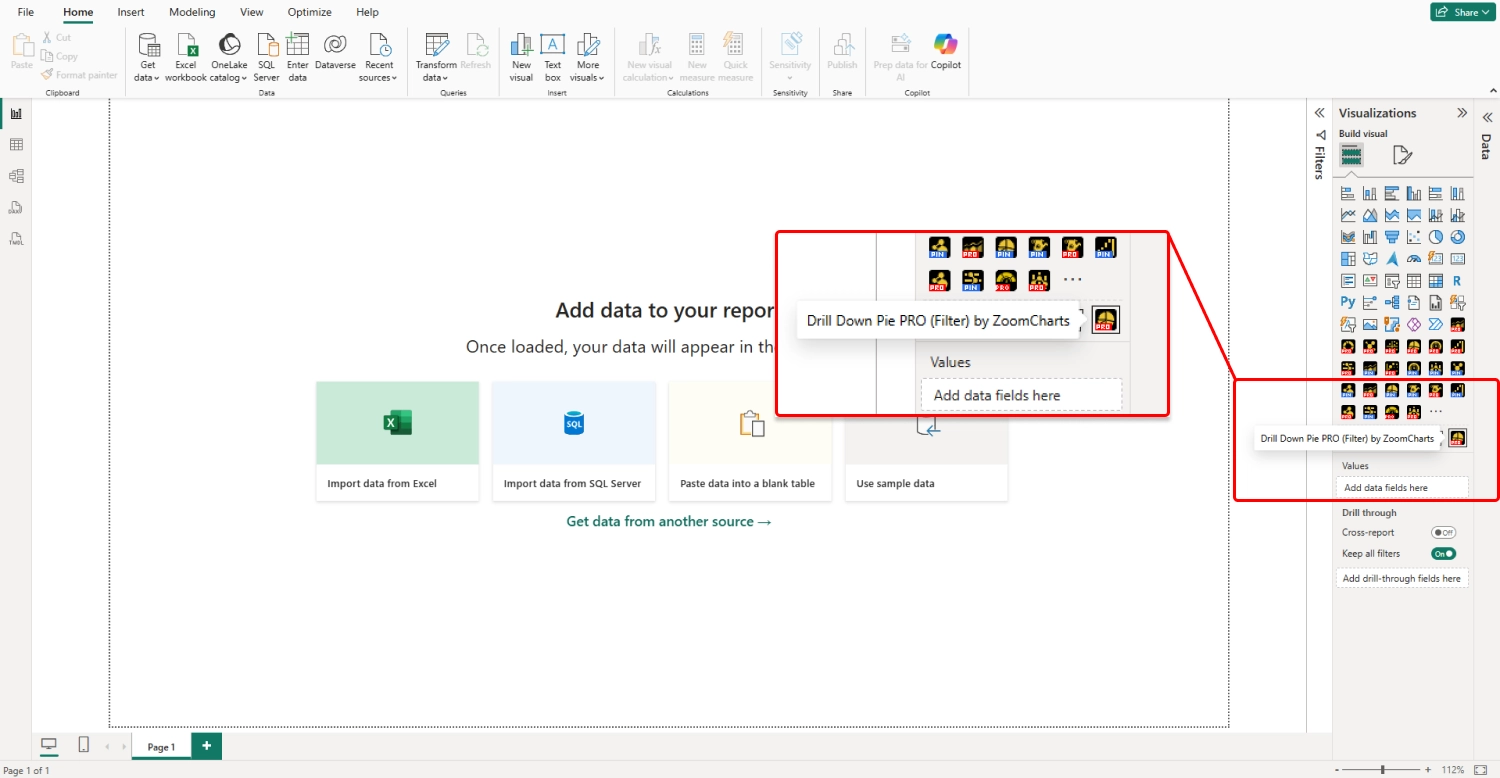Open Model view from the left sidebar

[16, 176]
